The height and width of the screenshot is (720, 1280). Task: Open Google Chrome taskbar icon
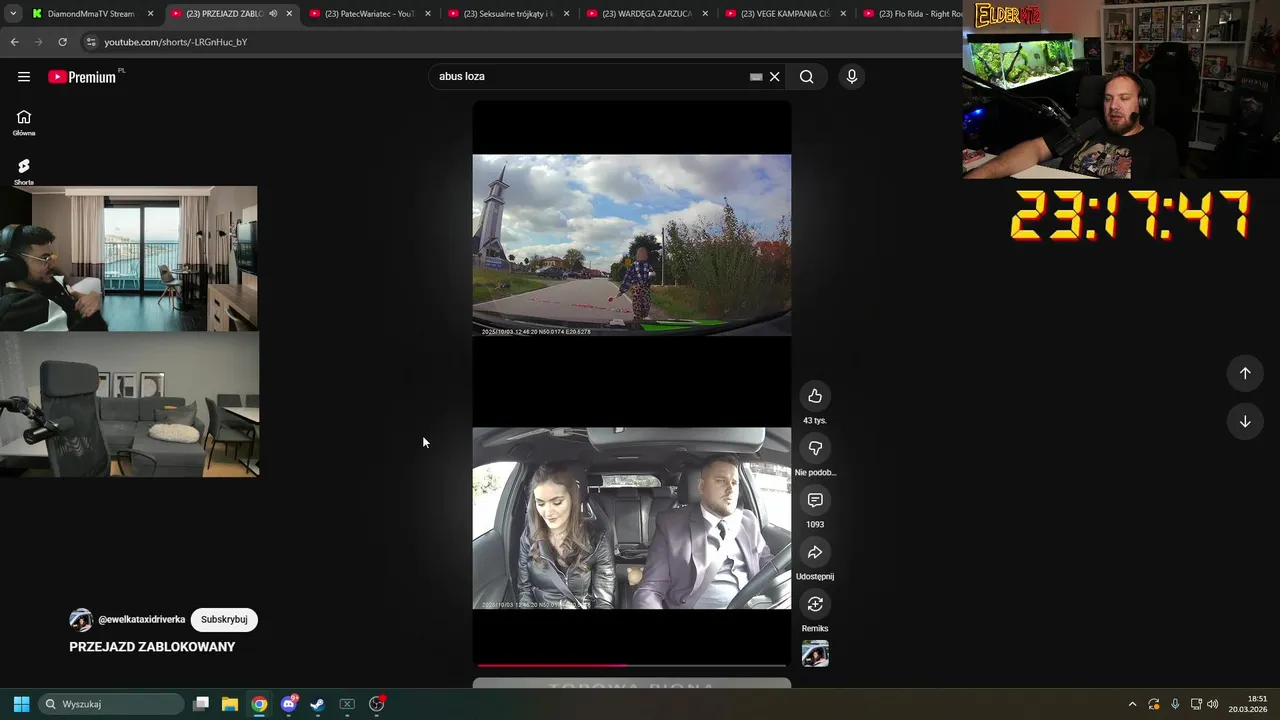[259, 704]
